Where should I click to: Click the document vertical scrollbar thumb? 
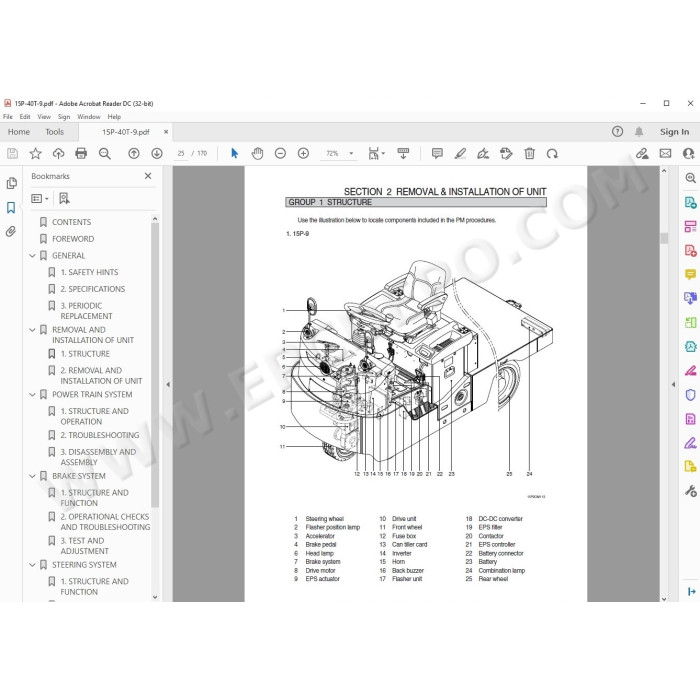(664, 238)
